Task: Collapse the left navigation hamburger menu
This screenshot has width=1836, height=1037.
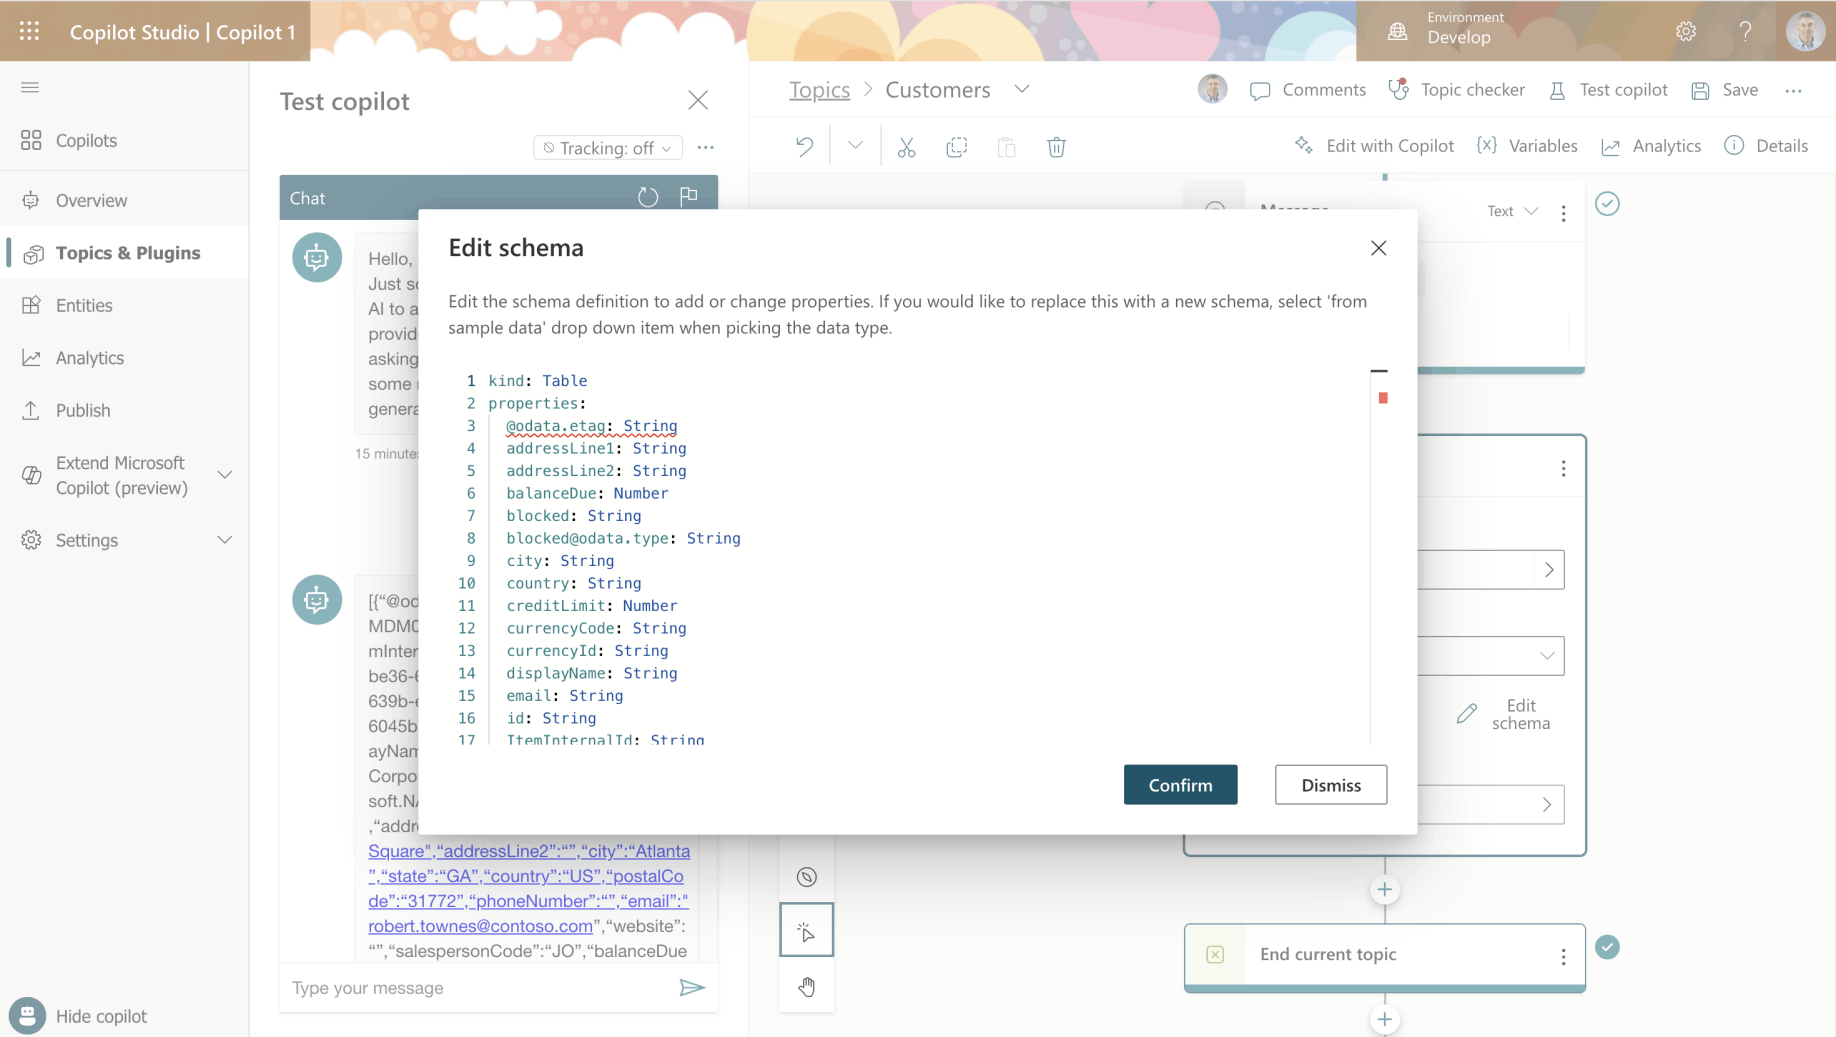Action: [x=30, y=88]
